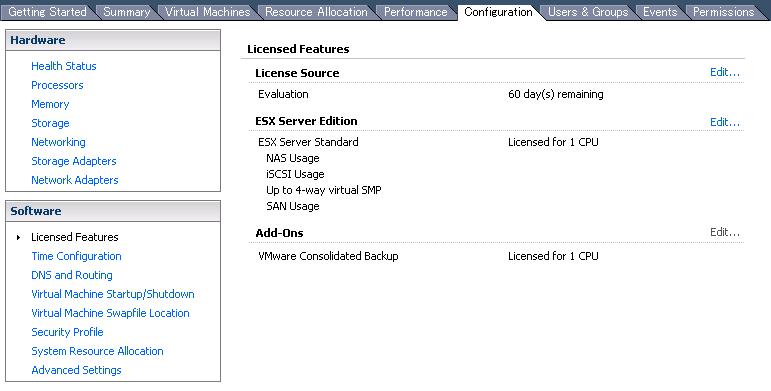Edit the License Source
771x391 pixels.
[x=725, y=72]
